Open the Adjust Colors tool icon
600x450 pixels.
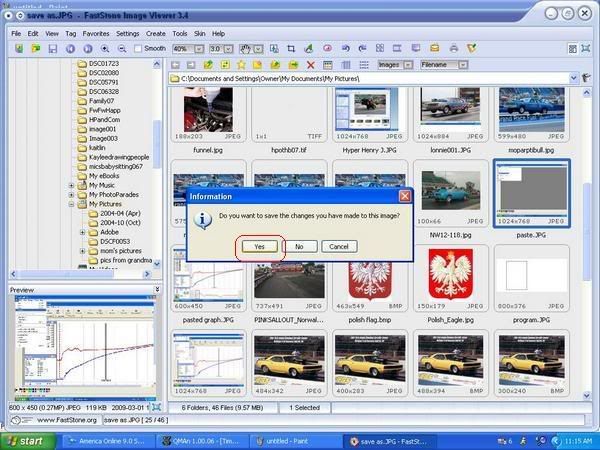pyautogui.click(x=308, y=49)
